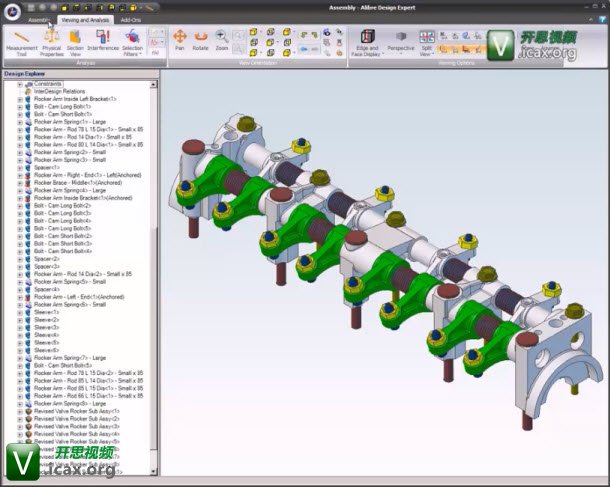Switch to the Assembly ribbon tab
Viewport: 610px width, 487px height.
39,20
